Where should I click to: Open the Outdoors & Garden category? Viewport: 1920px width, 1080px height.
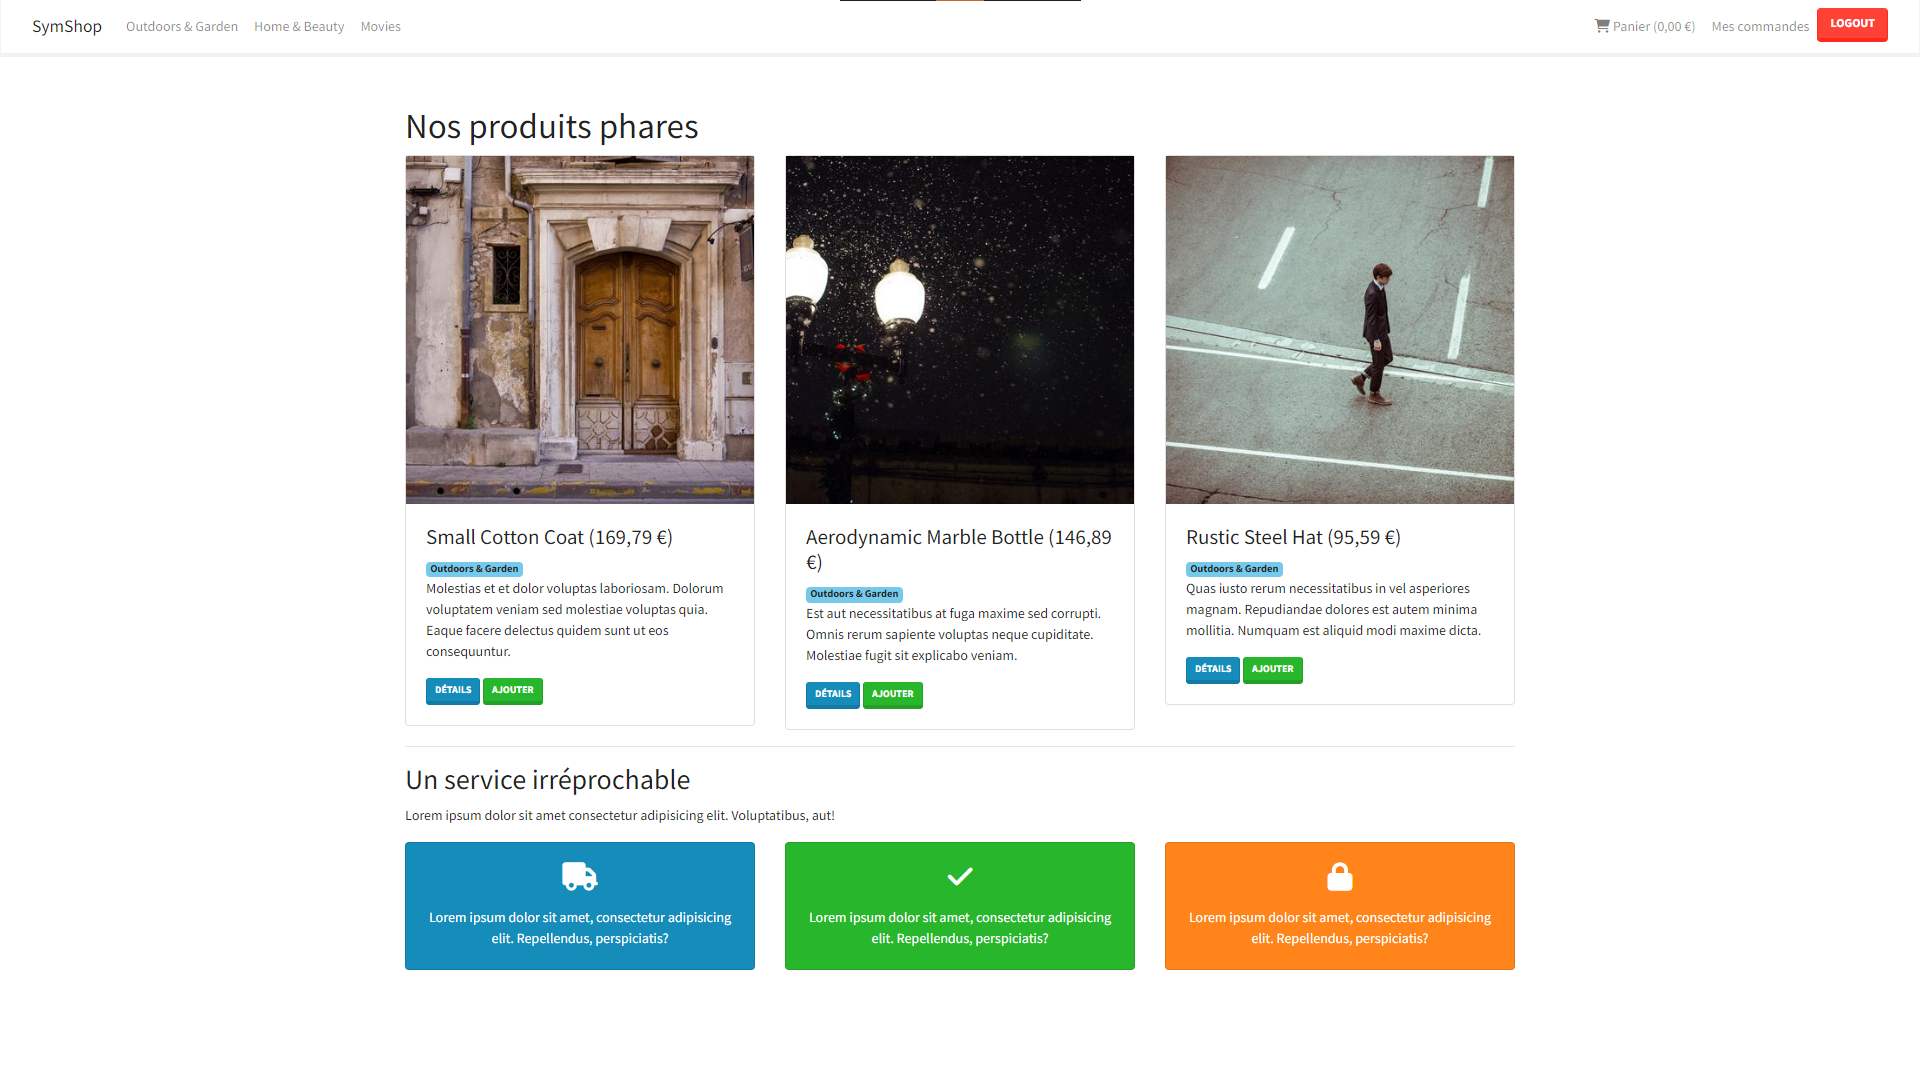[x=182, y=27]
